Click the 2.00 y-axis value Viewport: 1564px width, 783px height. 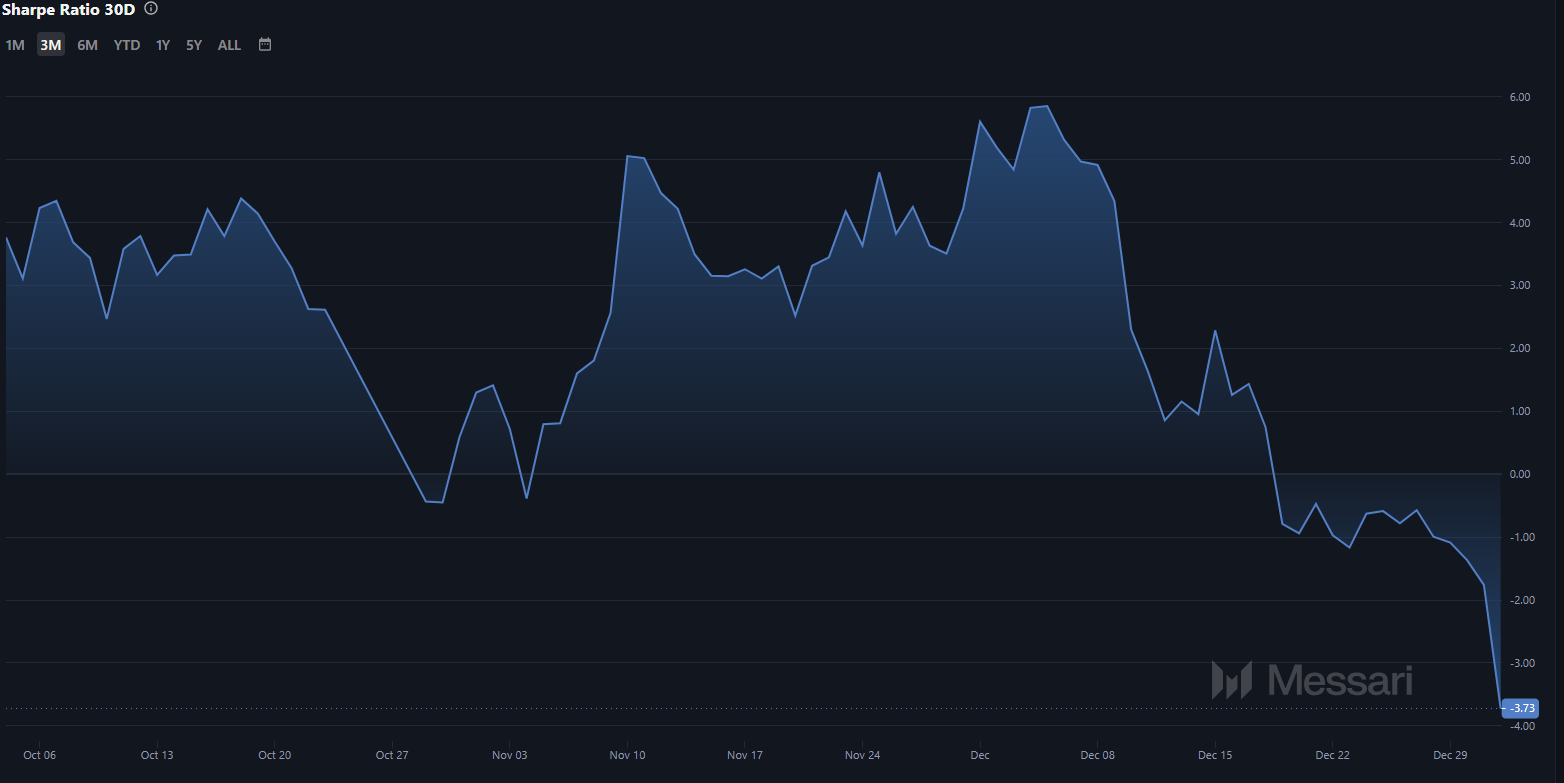pos(1520,348)
